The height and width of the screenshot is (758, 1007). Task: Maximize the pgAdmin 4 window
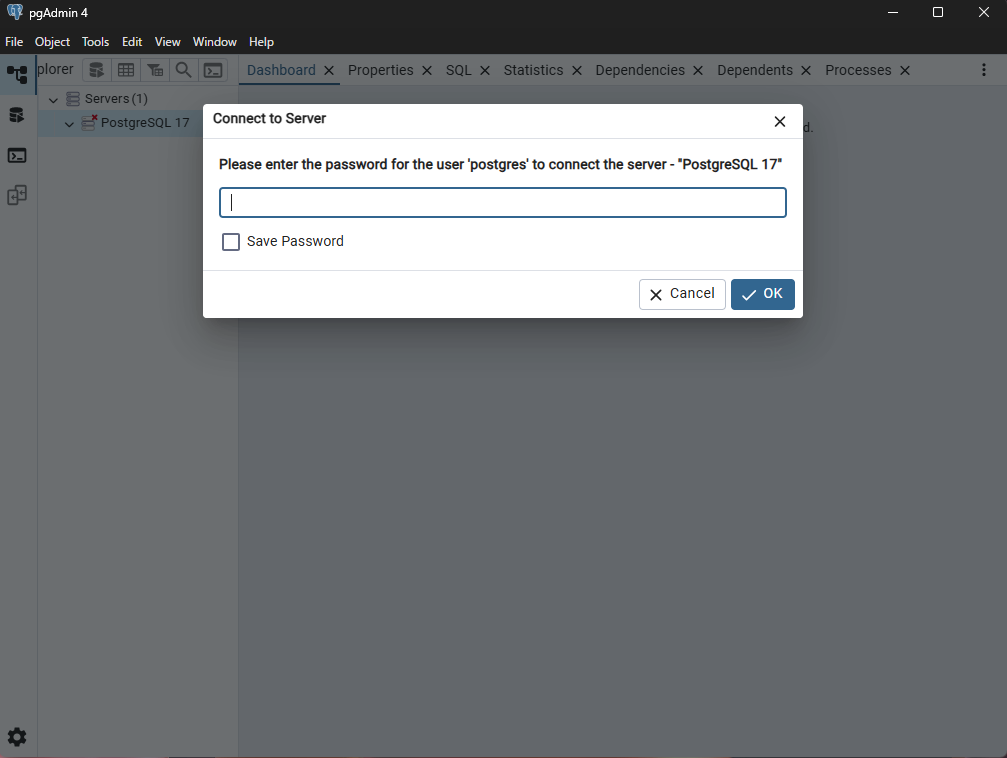(938, 12)
